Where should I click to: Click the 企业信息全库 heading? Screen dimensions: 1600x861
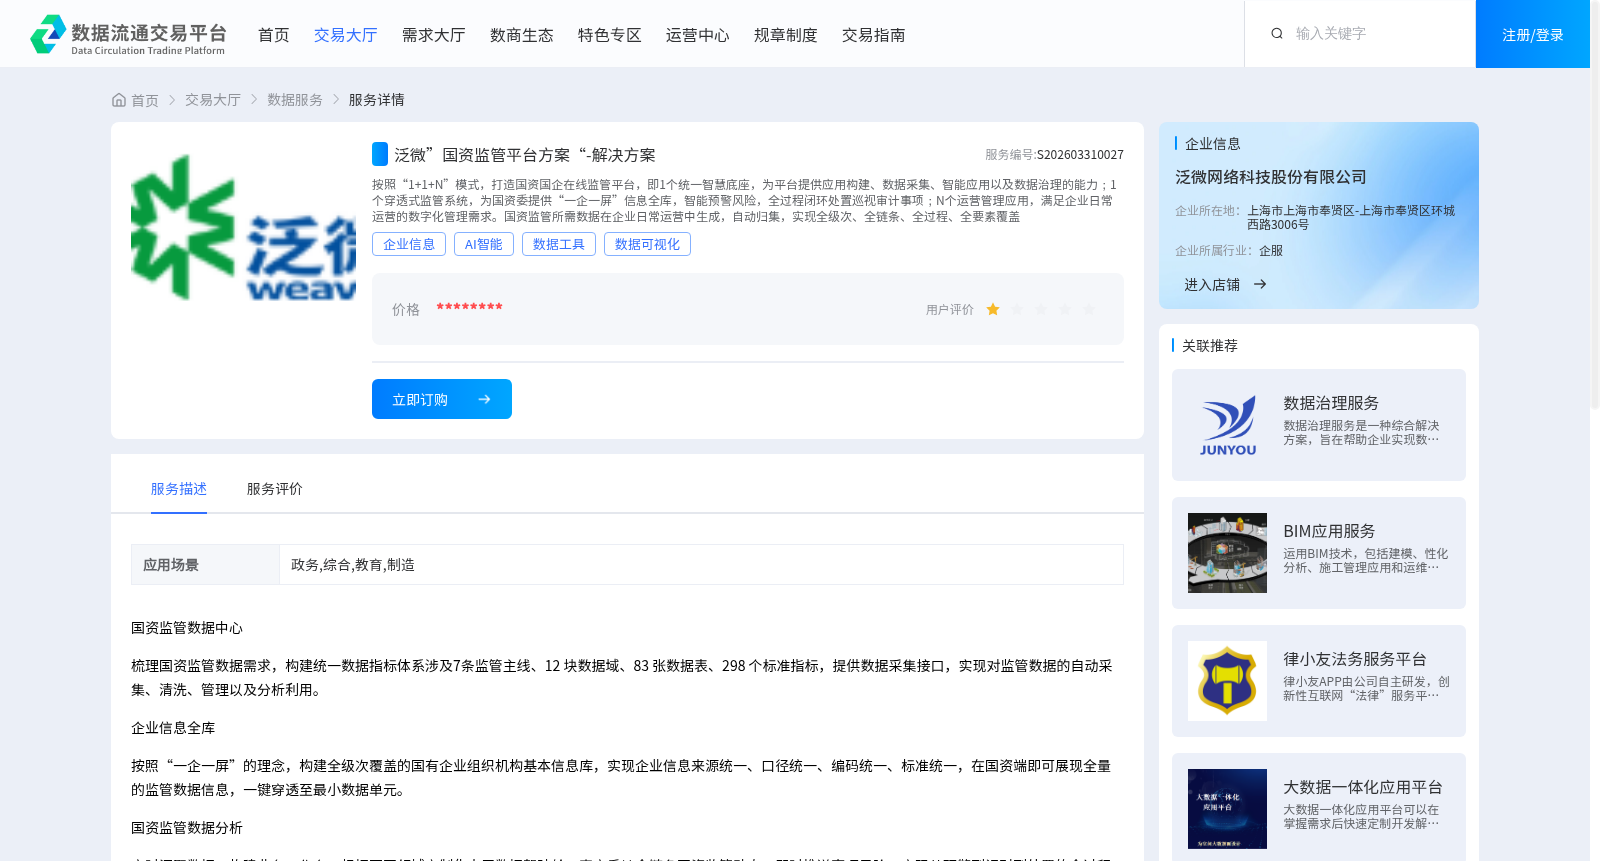173,728
